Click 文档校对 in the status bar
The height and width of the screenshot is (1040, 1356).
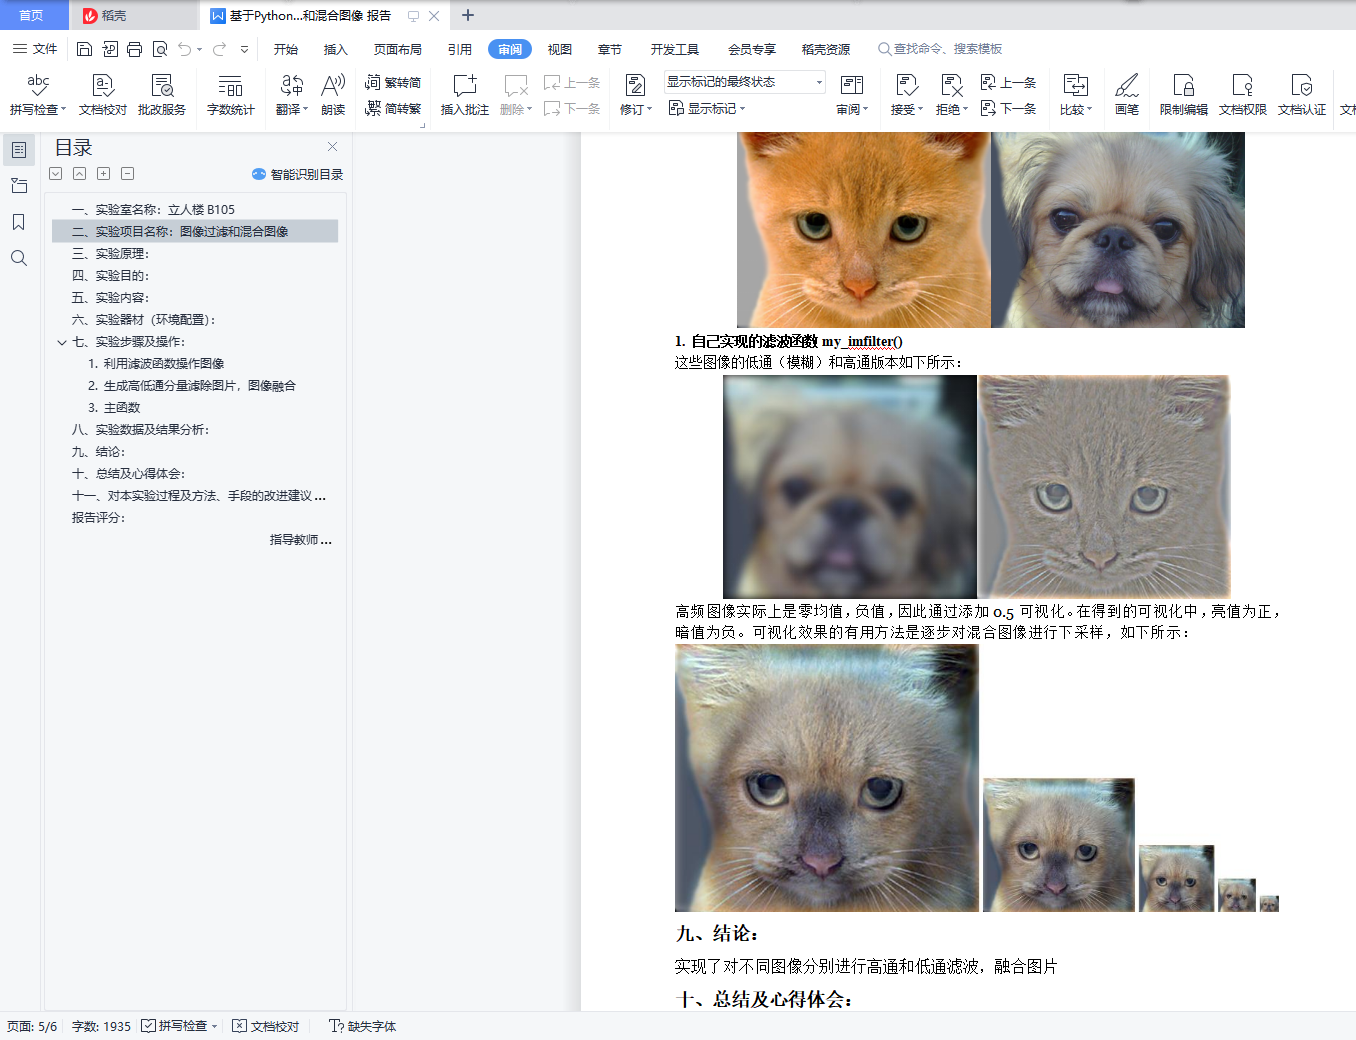(x=266, y=1026)
